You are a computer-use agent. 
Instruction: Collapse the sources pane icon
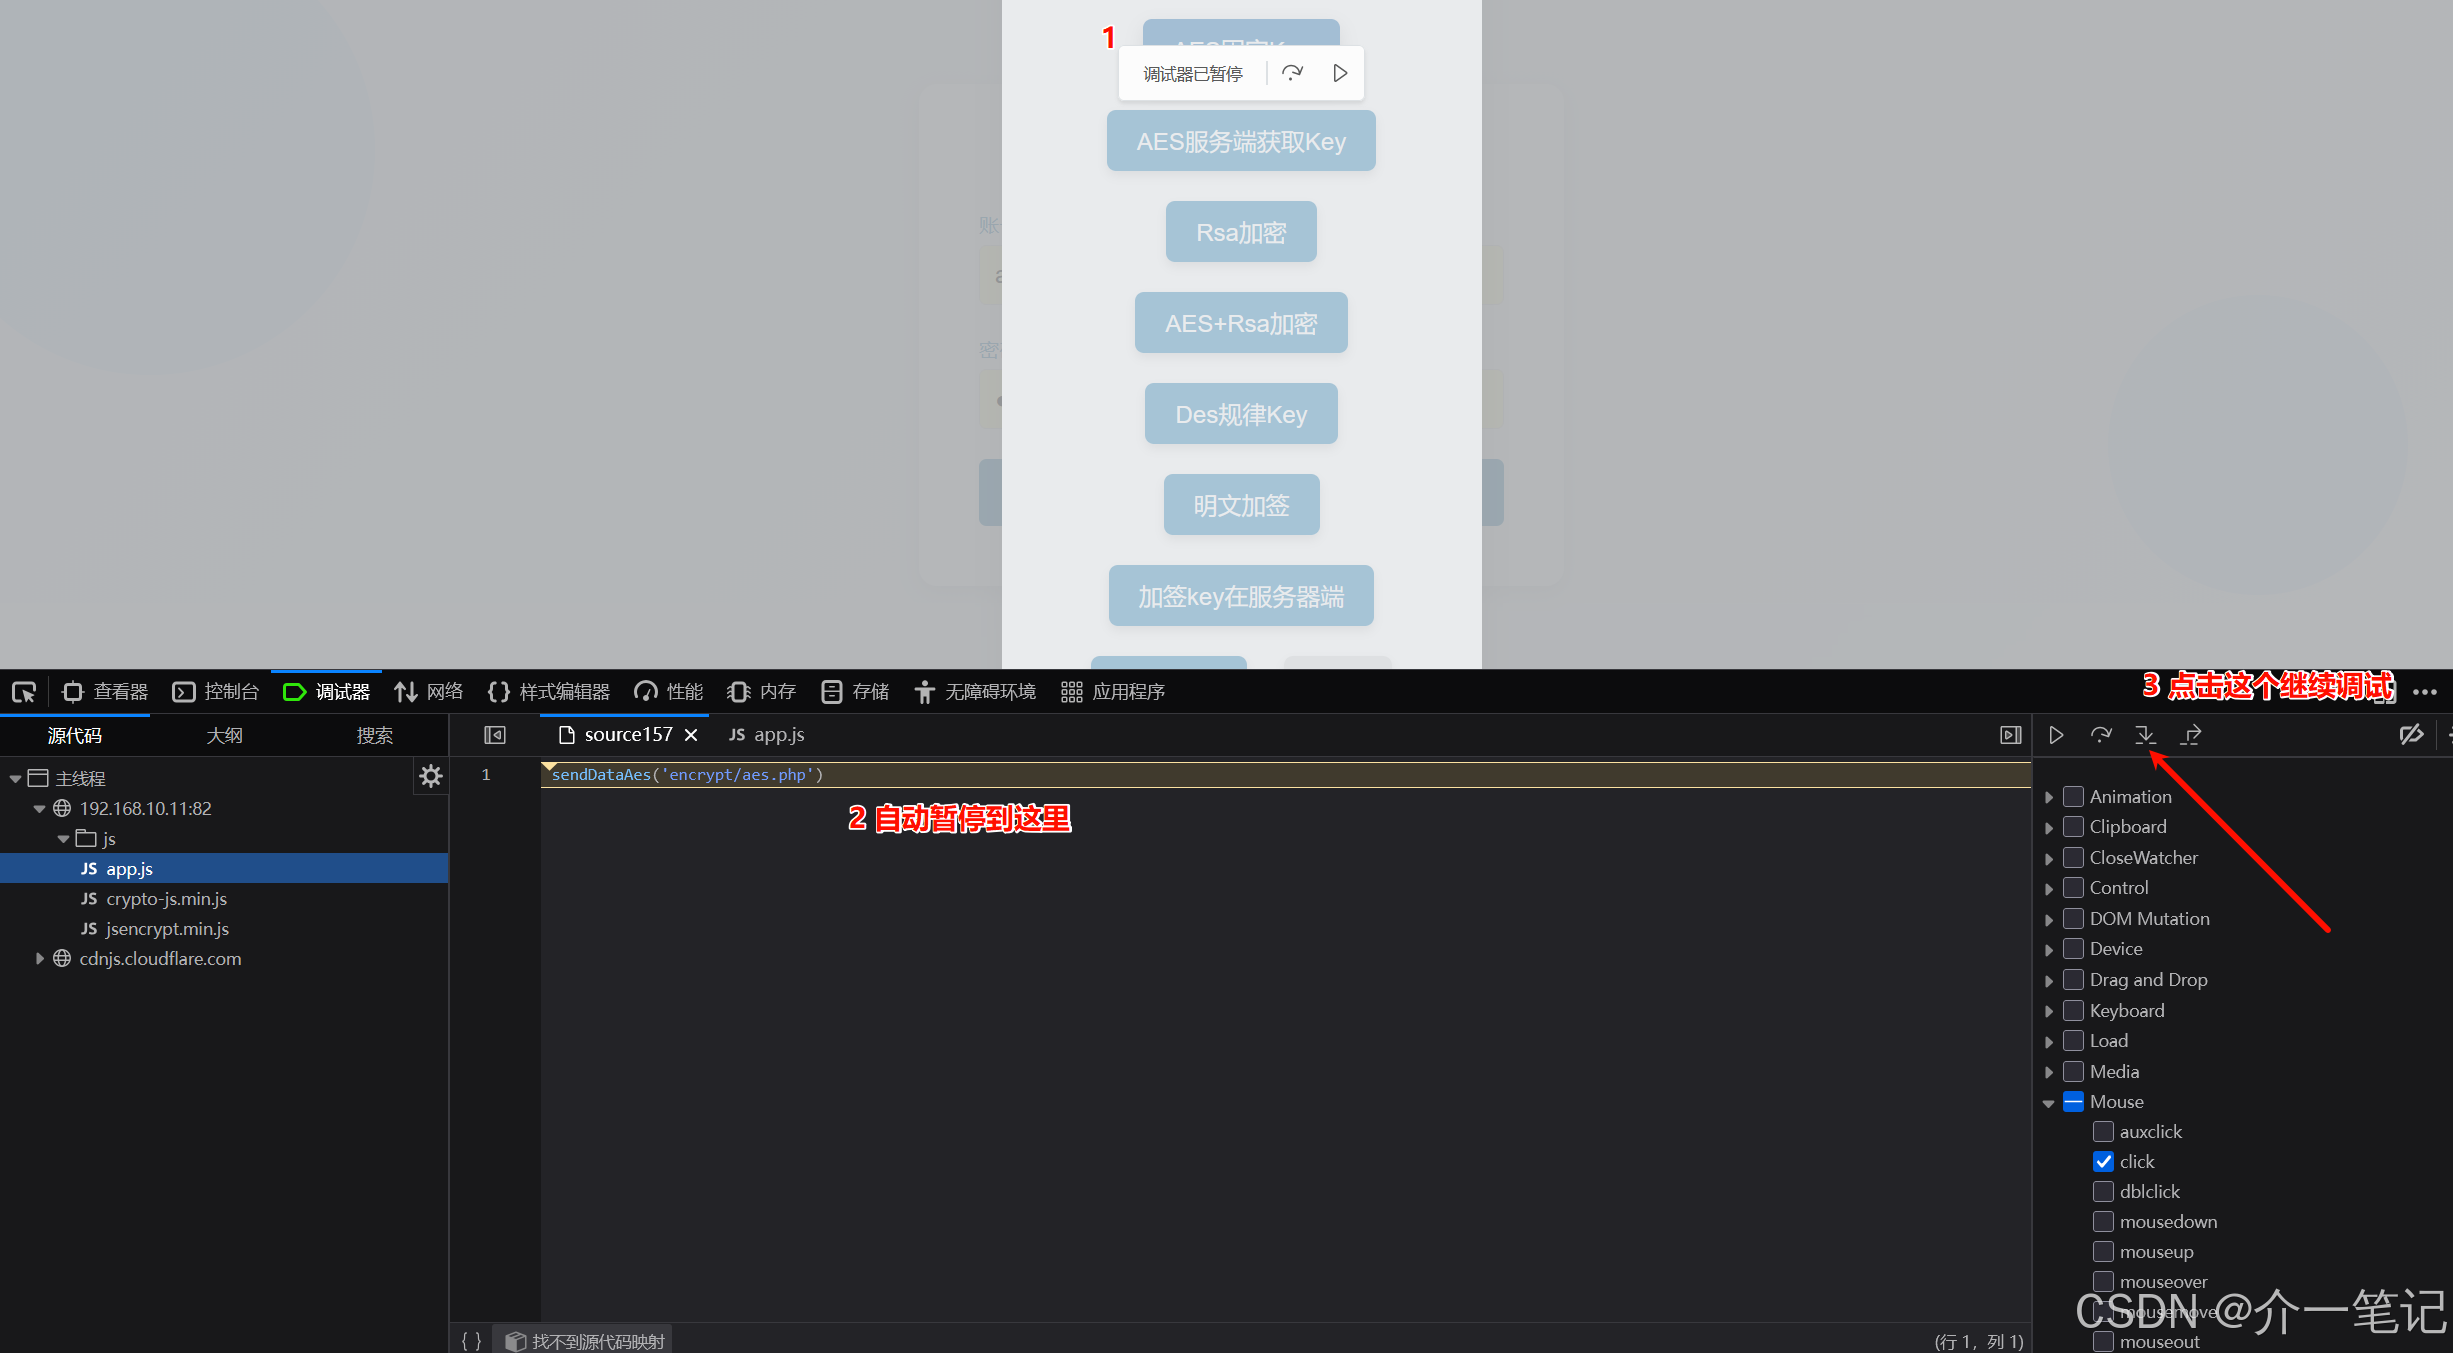(495, 735)
